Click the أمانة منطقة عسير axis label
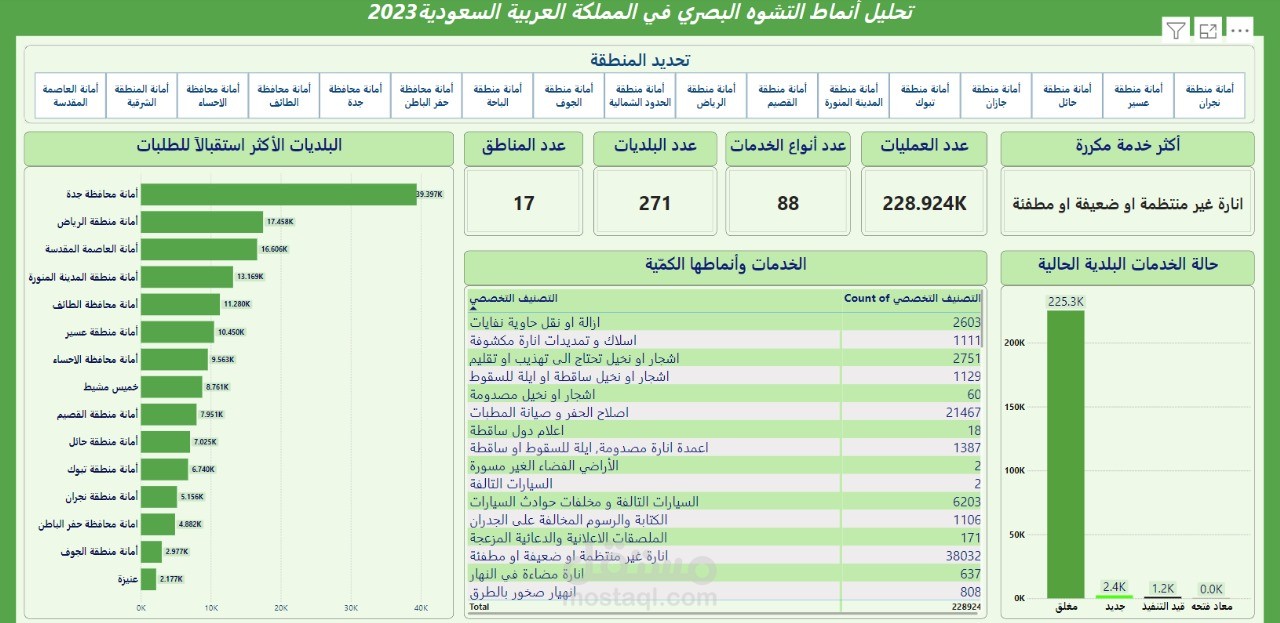This screenshot has width=1280, height=623. pos(100,332)
